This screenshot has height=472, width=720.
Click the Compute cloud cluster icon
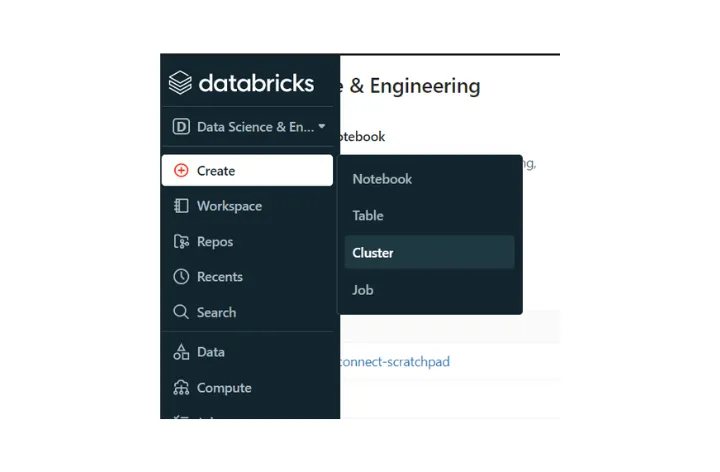[181, 388]
